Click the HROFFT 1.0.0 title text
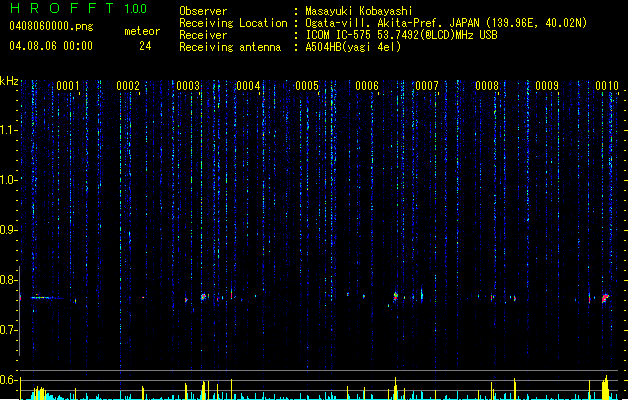629x400 pixels. point(79,8)
